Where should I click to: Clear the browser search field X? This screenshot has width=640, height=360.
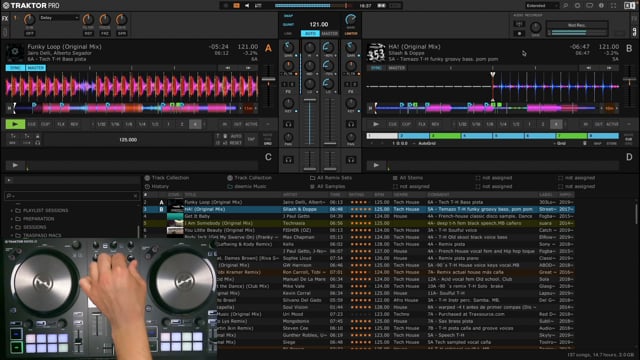135,196
